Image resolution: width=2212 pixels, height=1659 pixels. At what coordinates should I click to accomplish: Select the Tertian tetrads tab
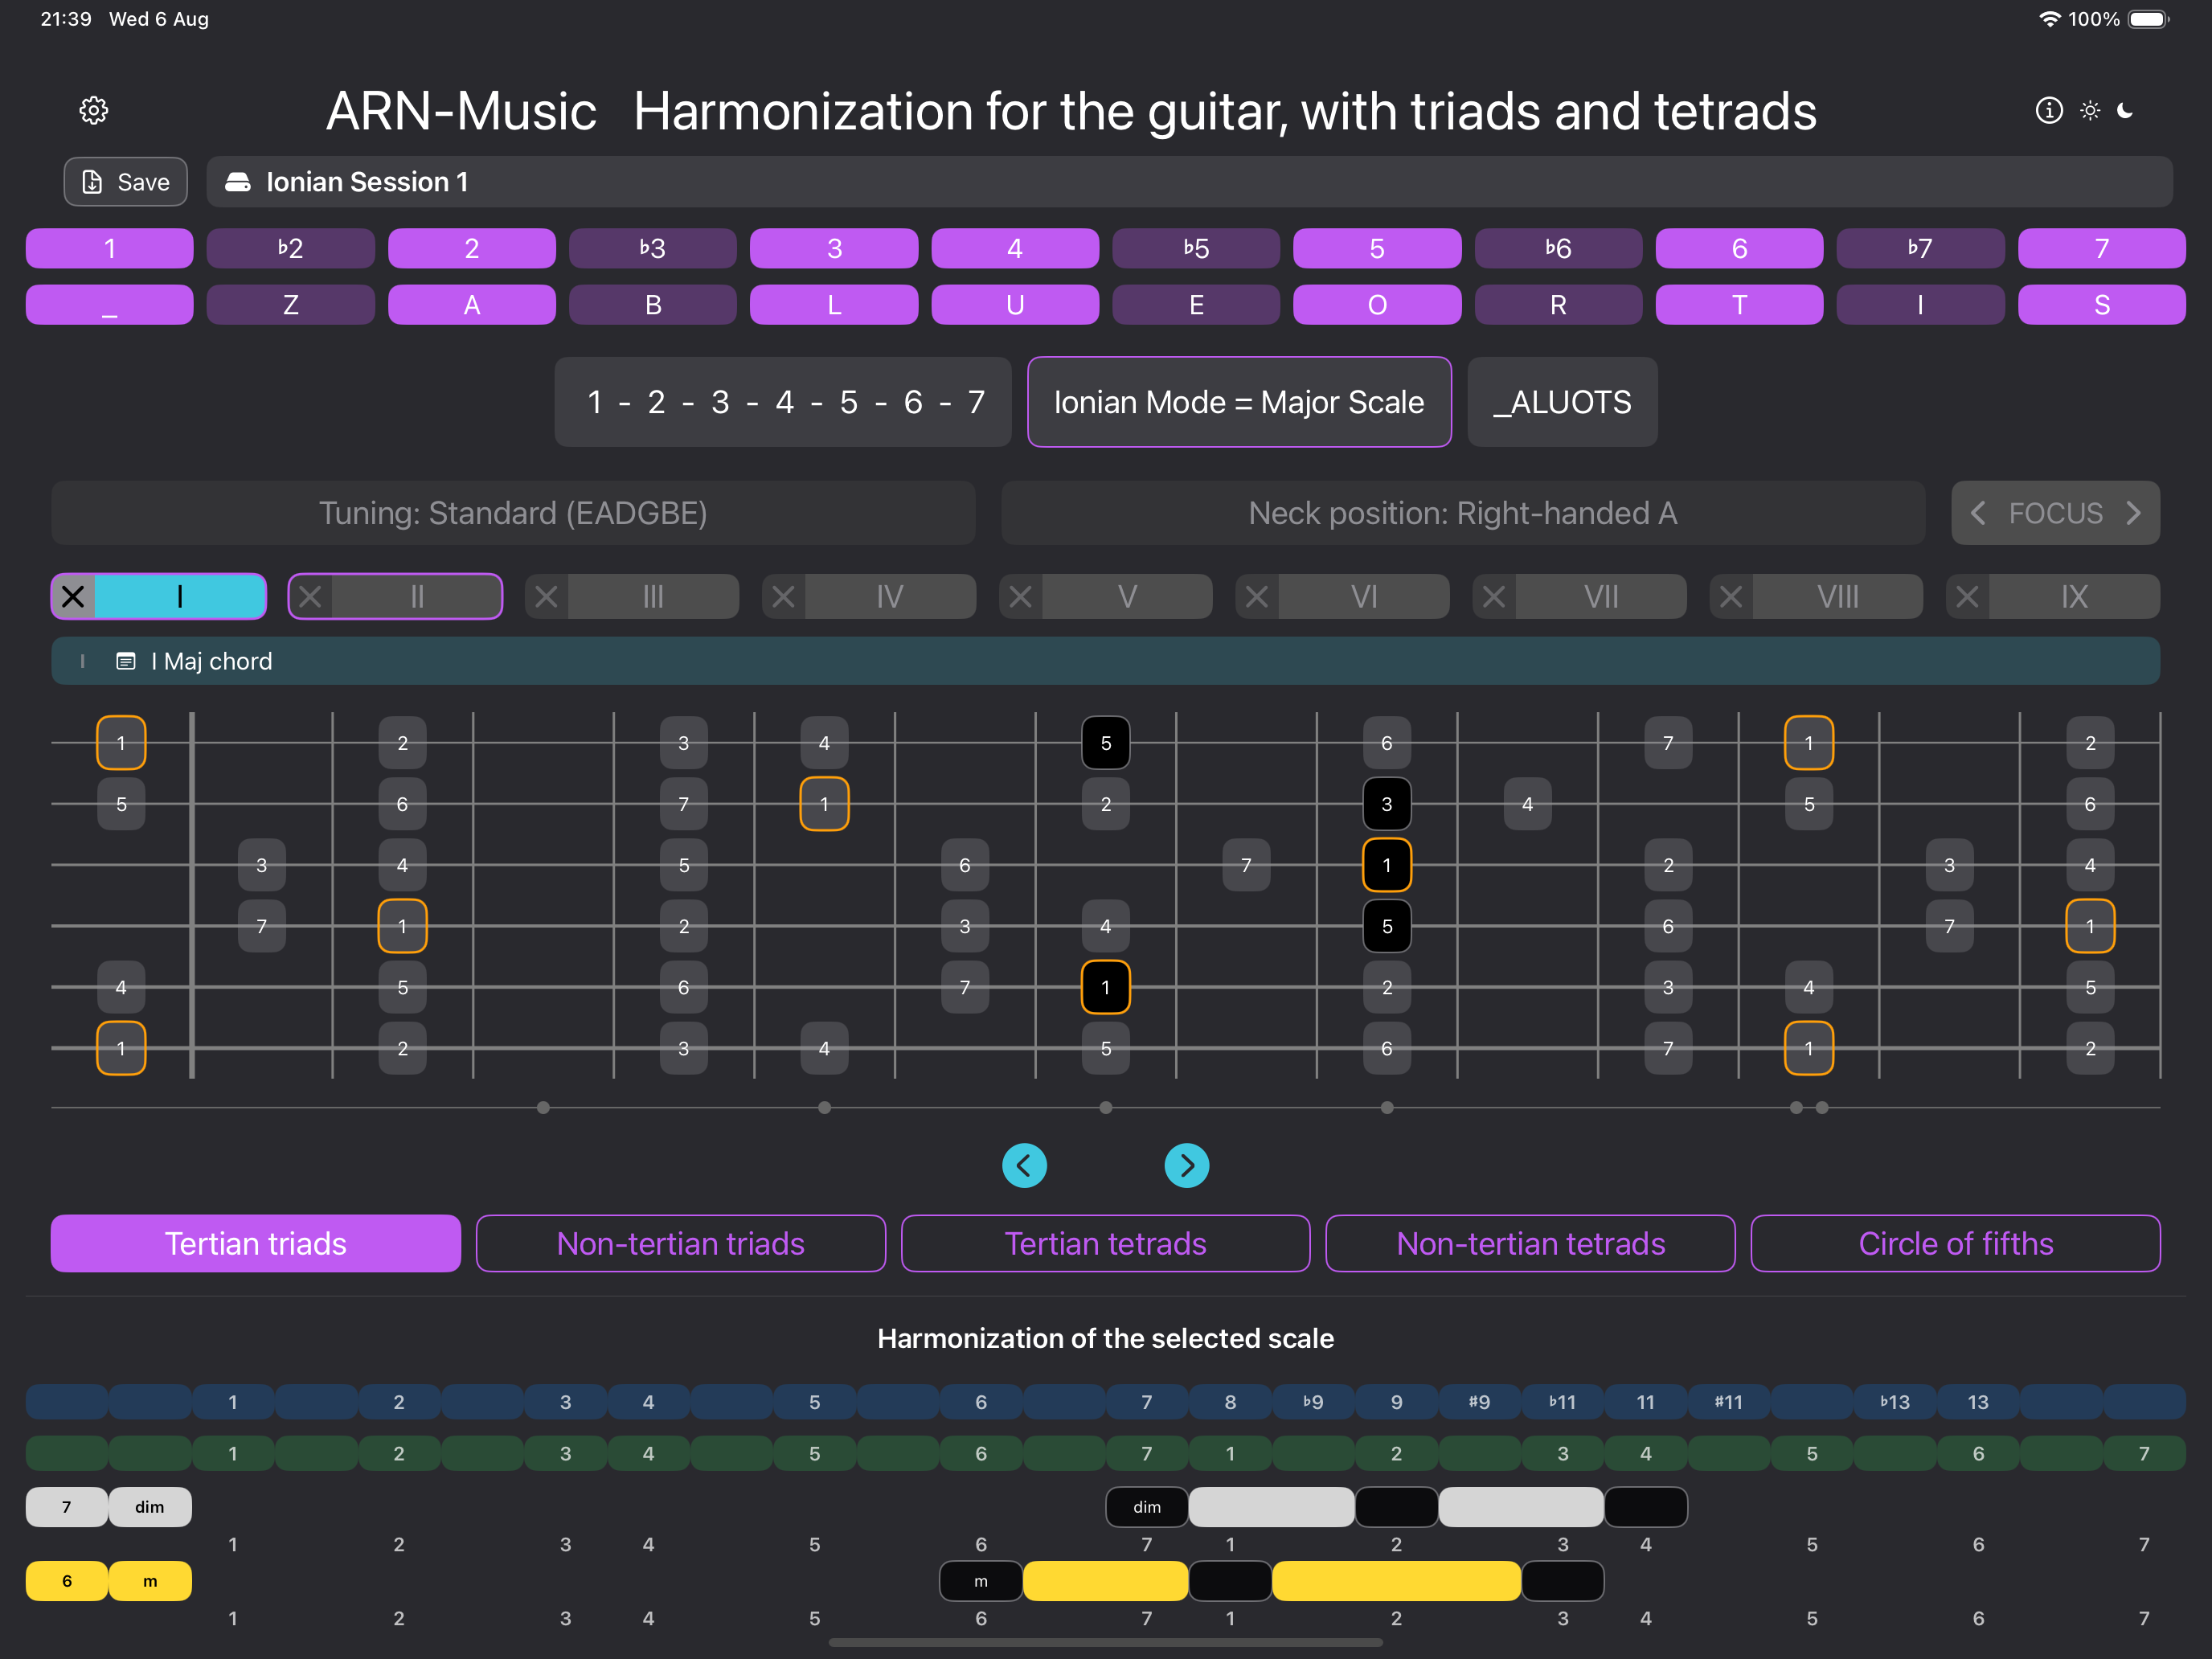(1106, 1243)
